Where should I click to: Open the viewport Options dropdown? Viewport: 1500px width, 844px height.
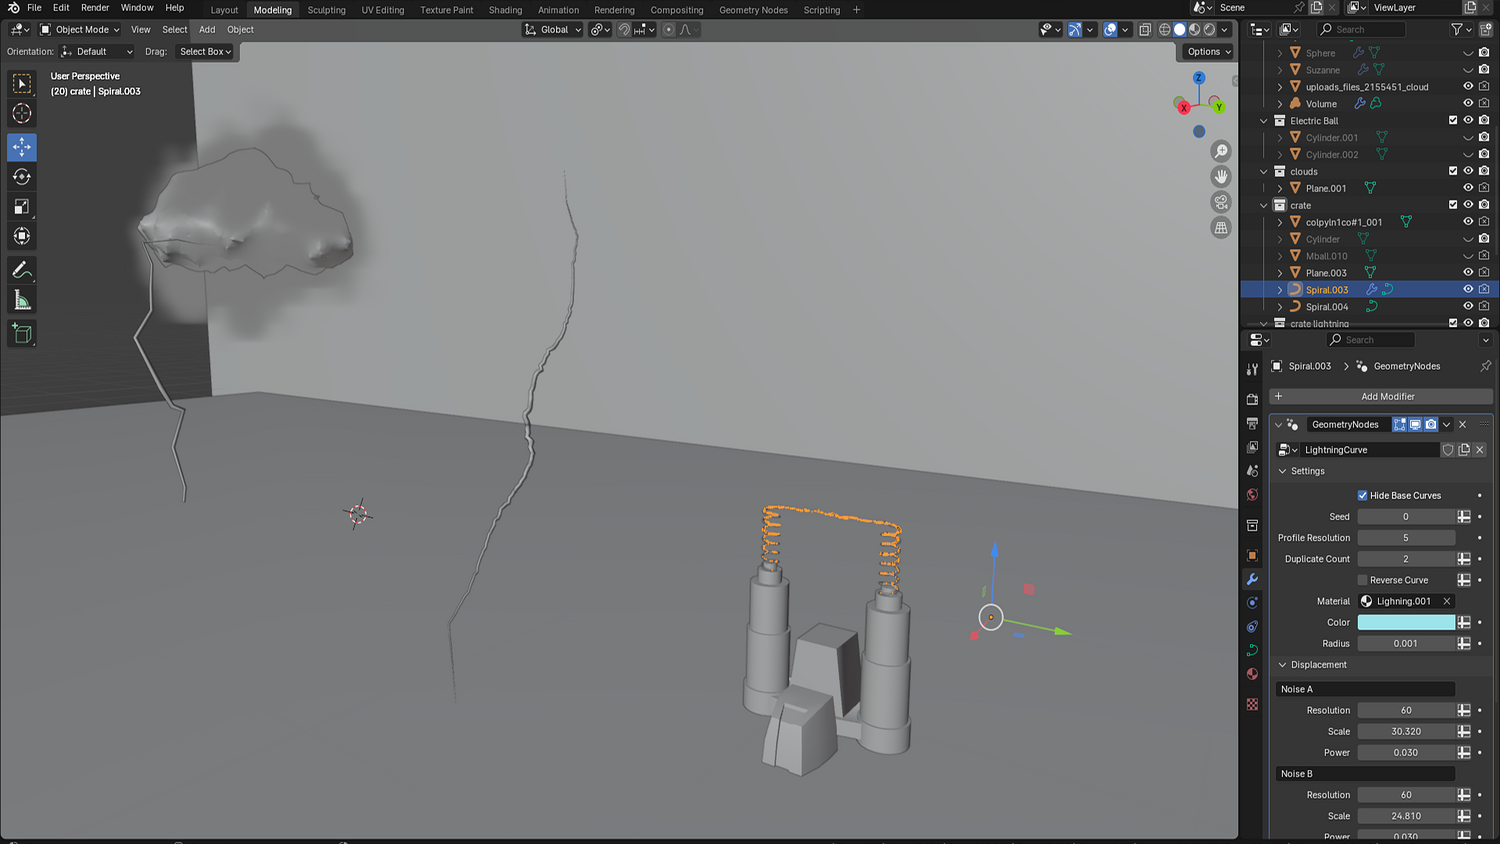point(1208,52)
